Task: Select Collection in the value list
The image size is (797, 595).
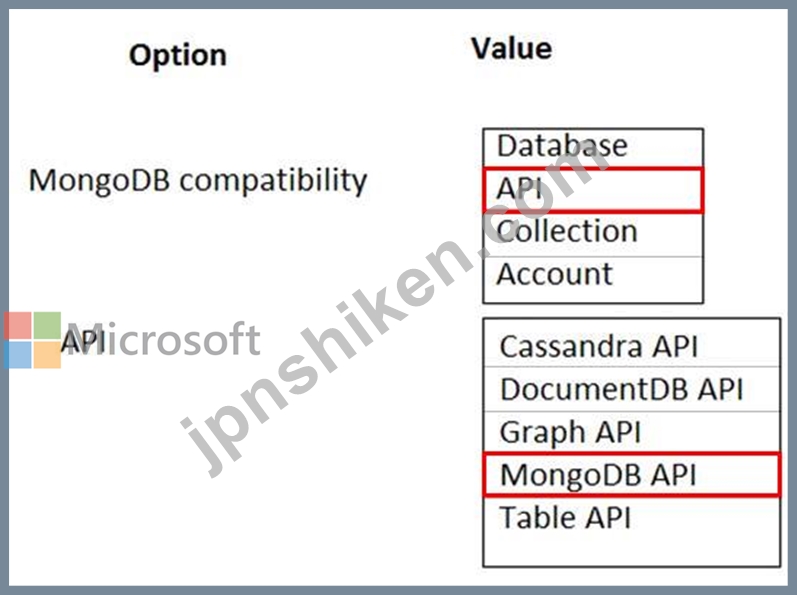Action: click(x=593, y=234)
